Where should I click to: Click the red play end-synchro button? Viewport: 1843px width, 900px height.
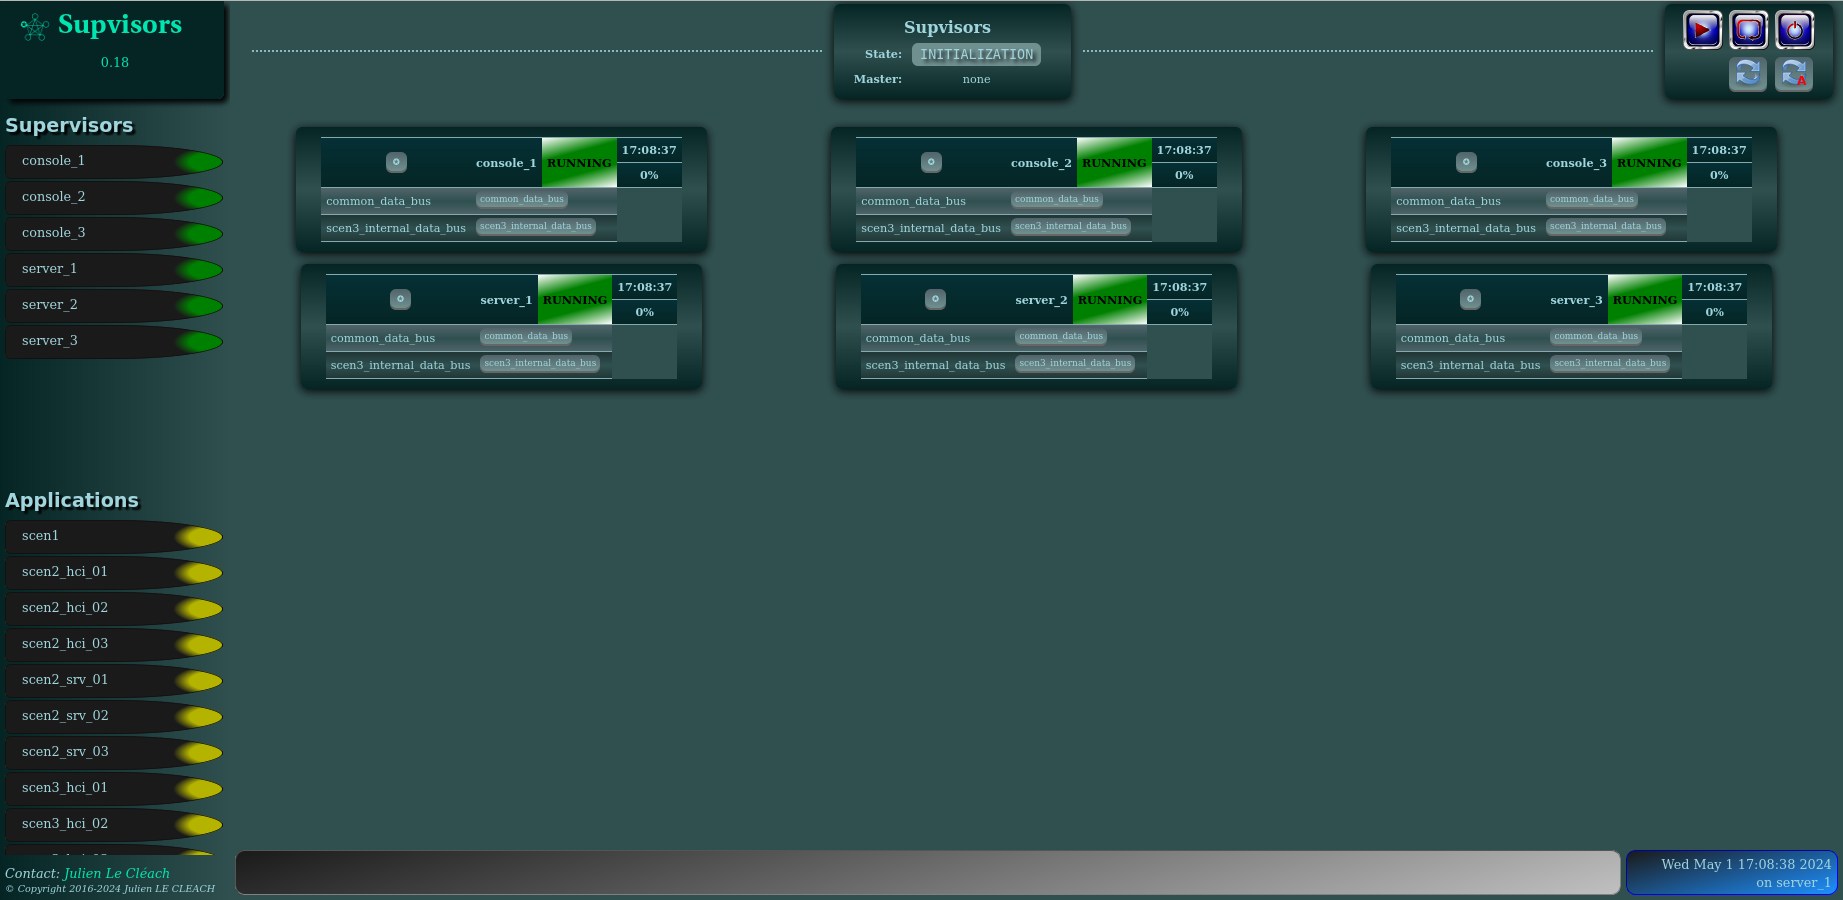[1702, 30]
